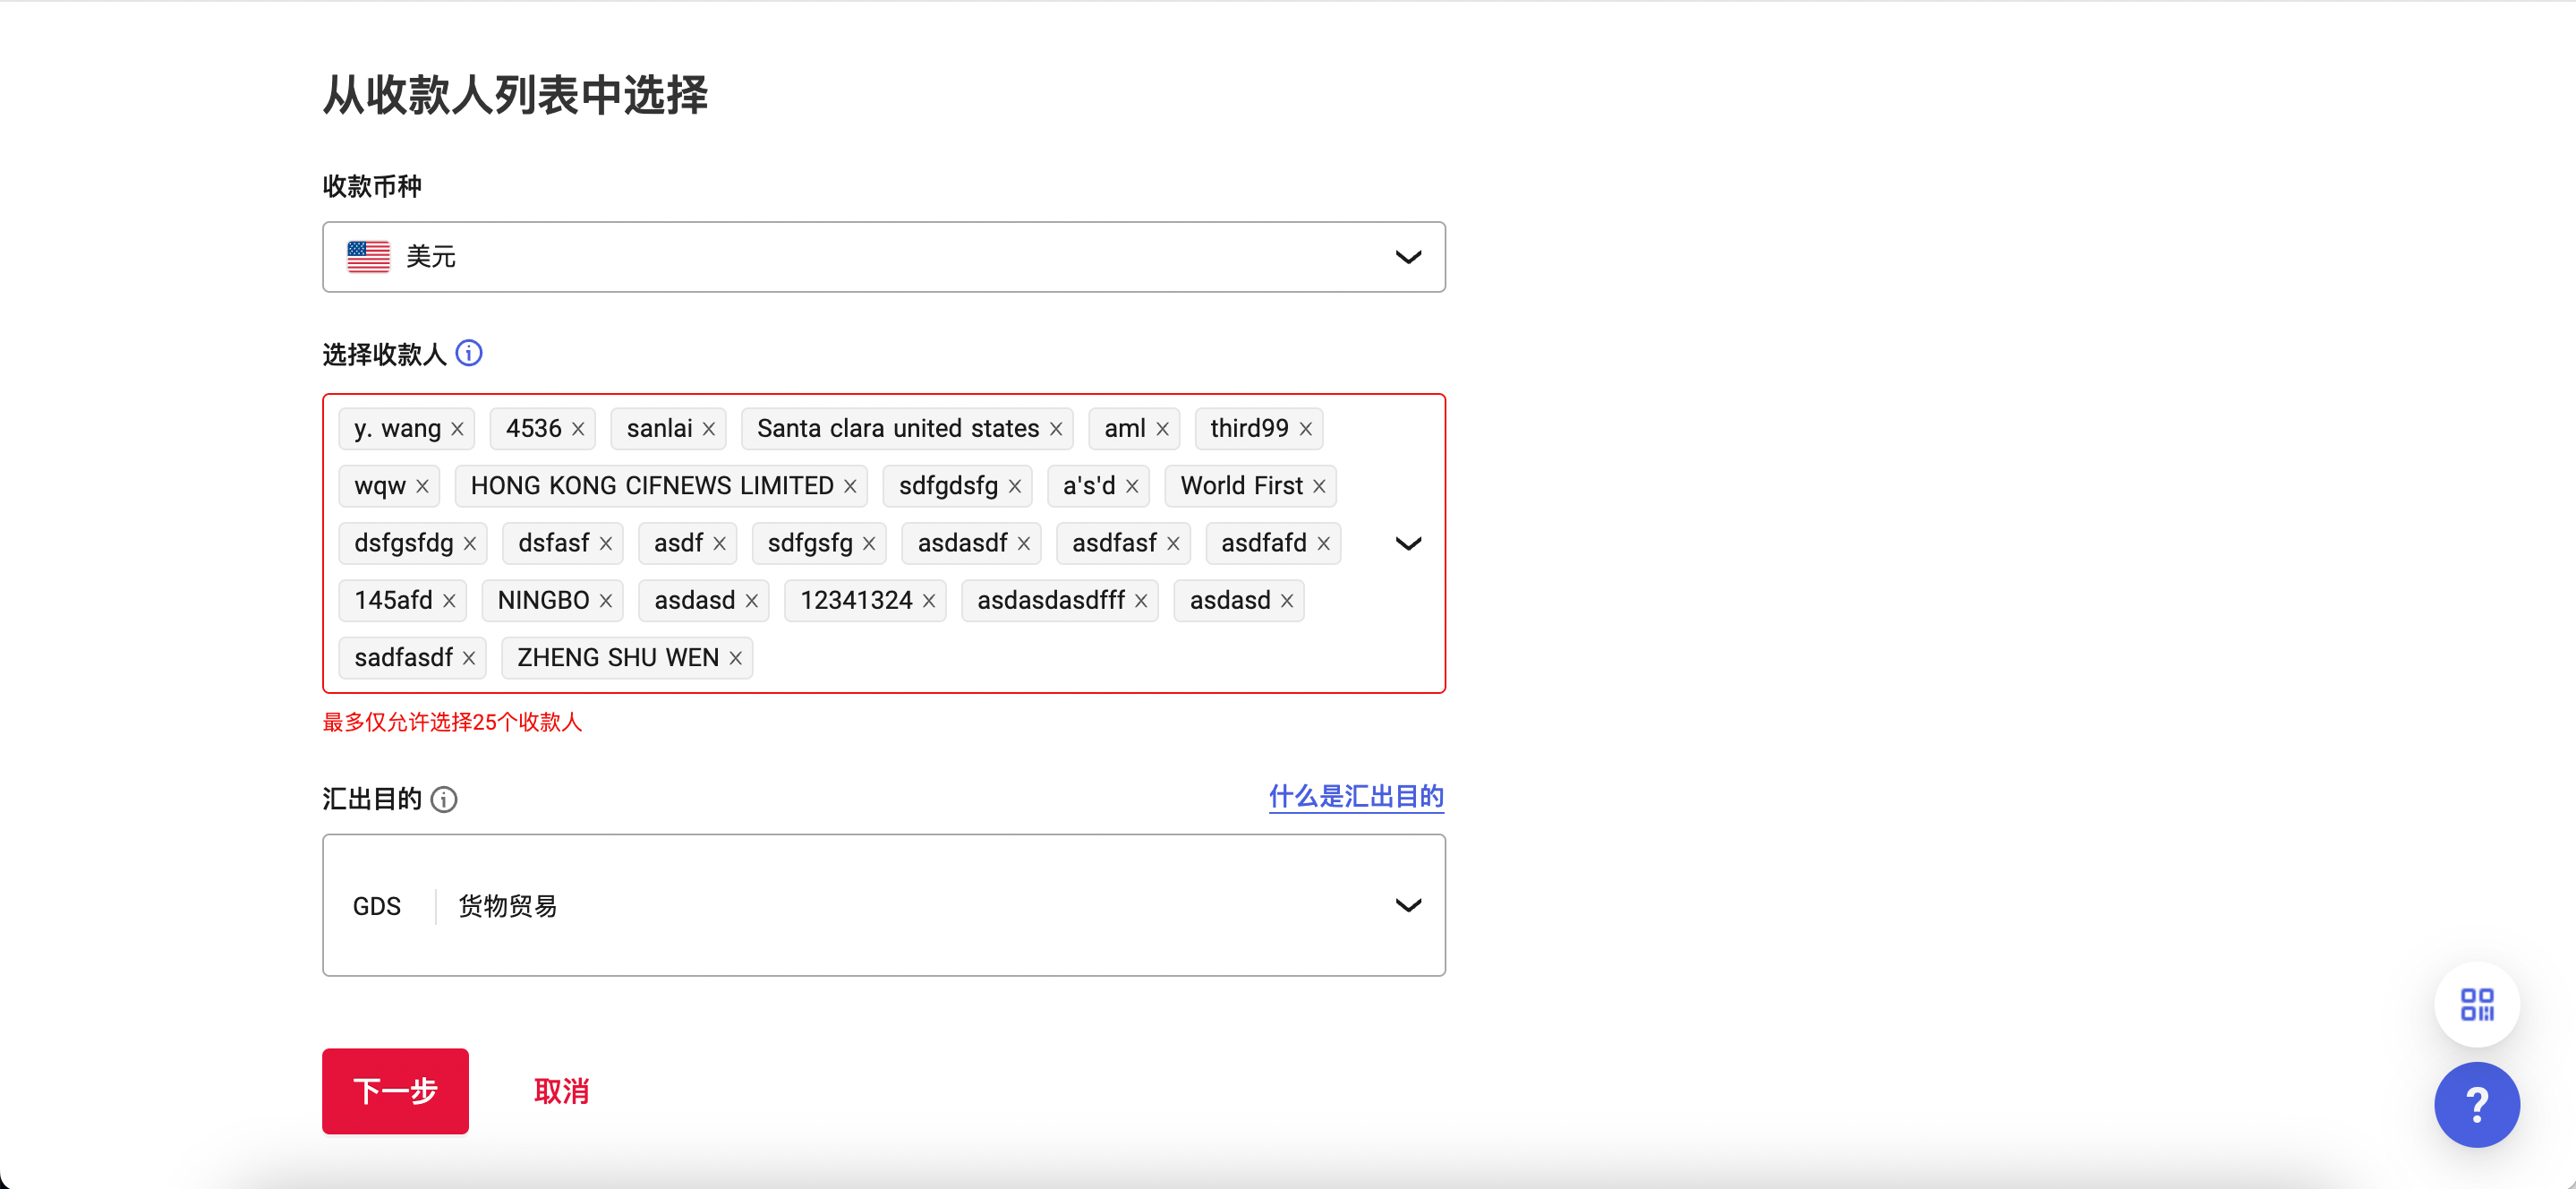The image size is (2576, 1189).
Task: Click 取消 to cancel
Action: [562, 1091]
